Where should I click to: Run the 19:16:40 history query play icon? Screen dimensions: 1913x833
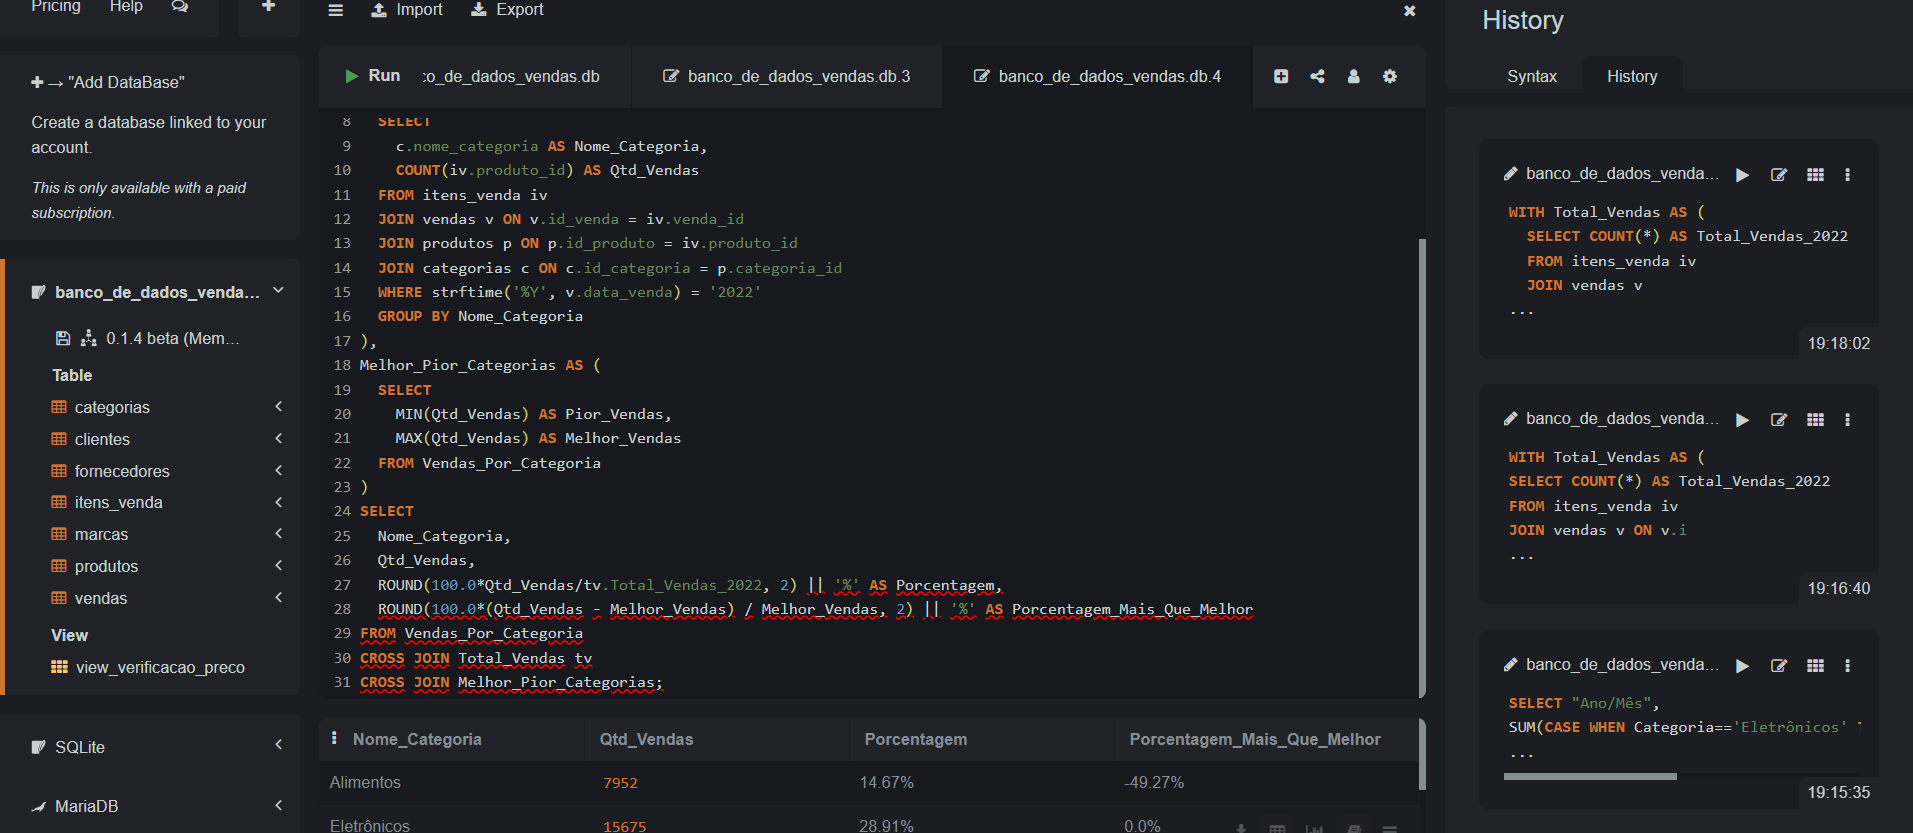1743,420
